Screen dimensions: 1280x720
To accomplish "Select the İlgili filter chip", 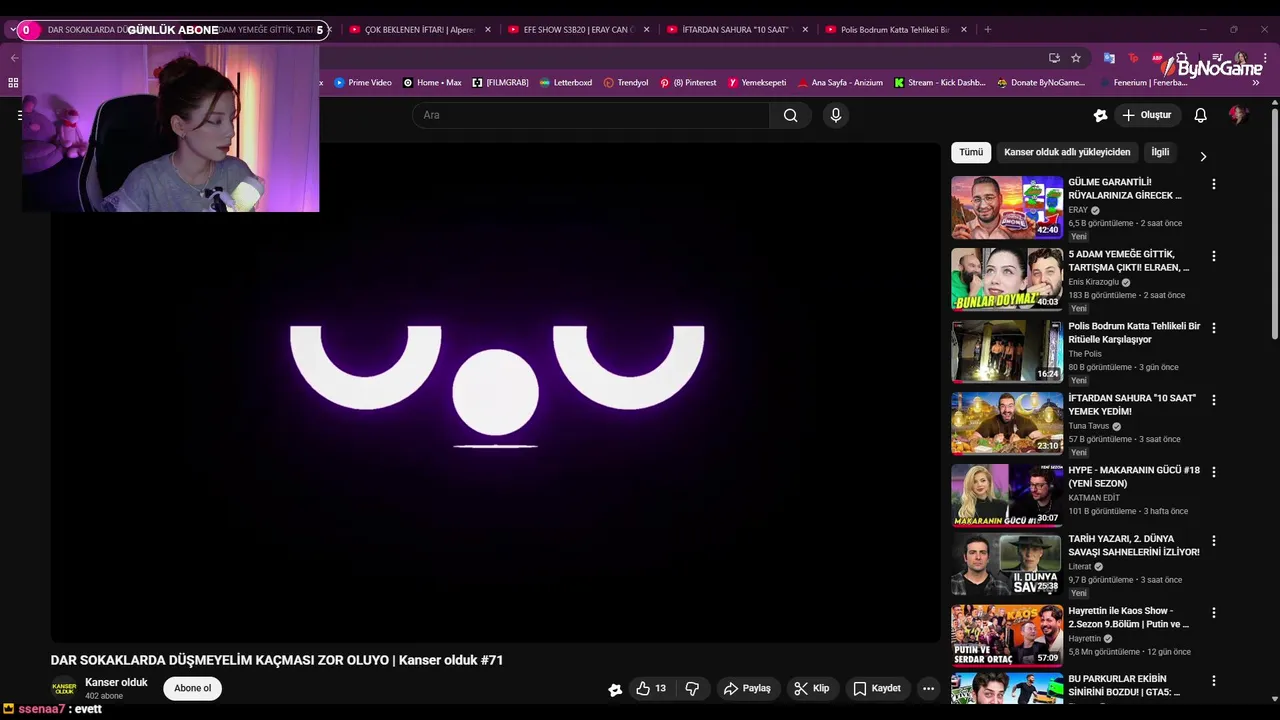I will [x=1160, y=152].
